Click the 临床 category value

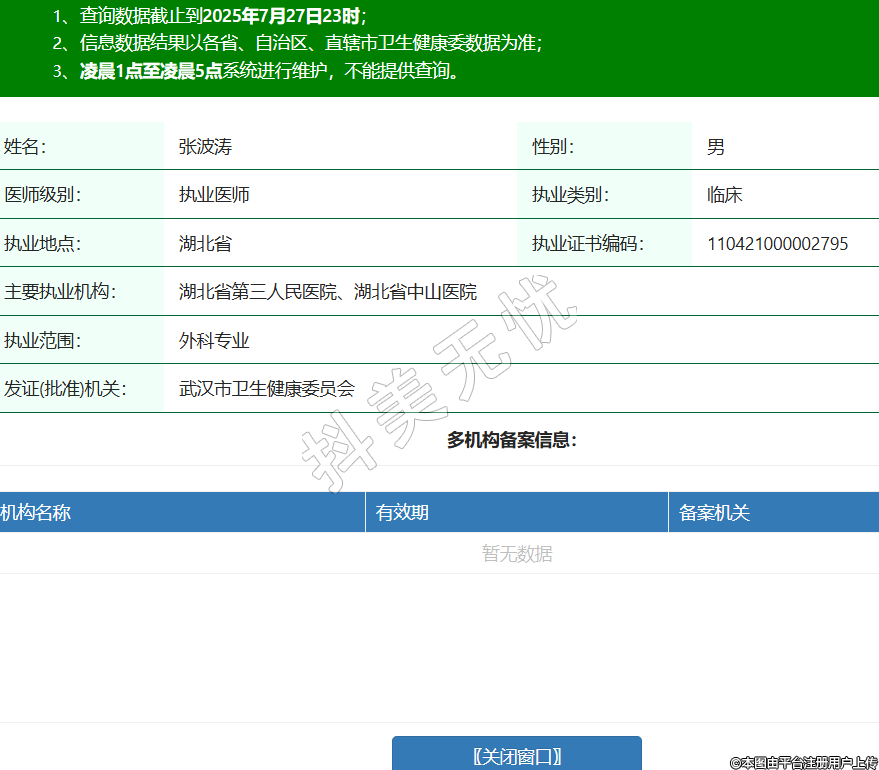(x=725, y=195)
